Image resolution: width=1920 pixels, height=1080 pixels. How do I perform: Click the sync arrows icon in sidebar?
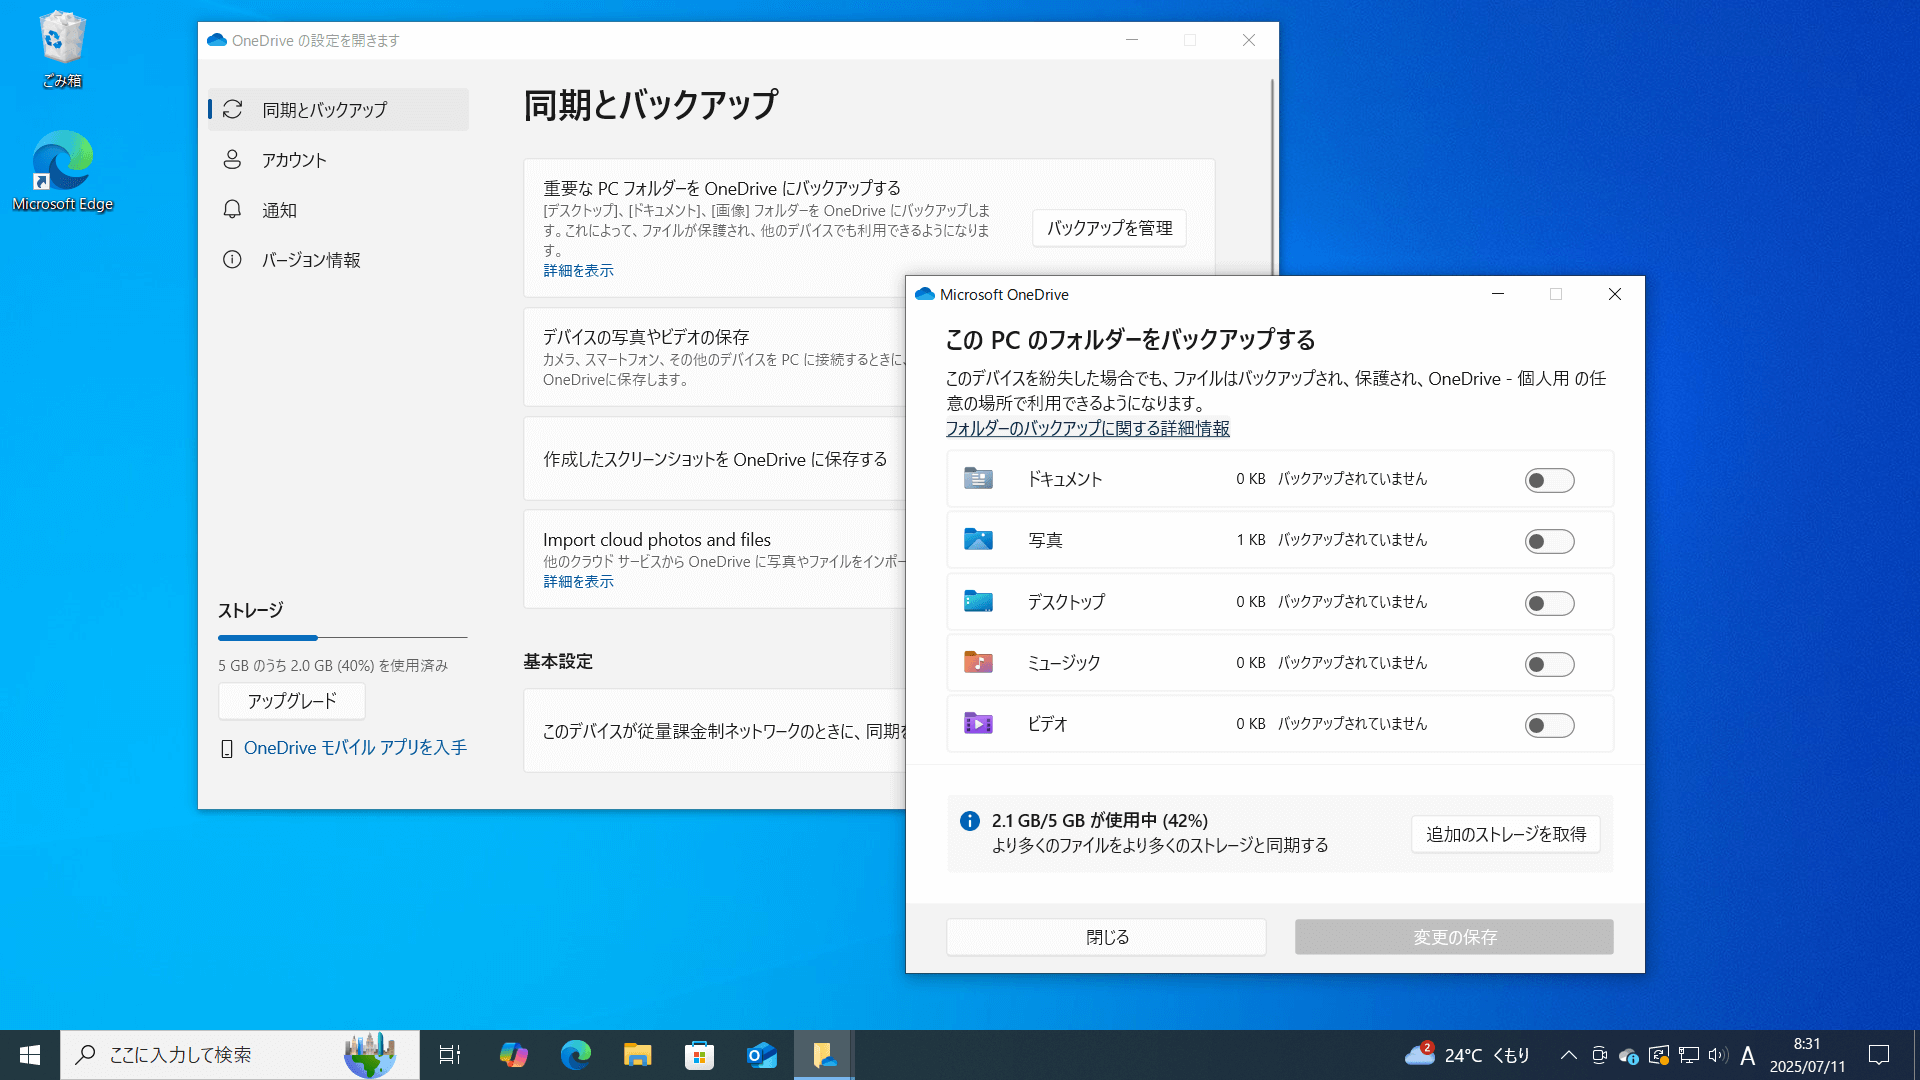pyautogui.click(x=232, y=109)
